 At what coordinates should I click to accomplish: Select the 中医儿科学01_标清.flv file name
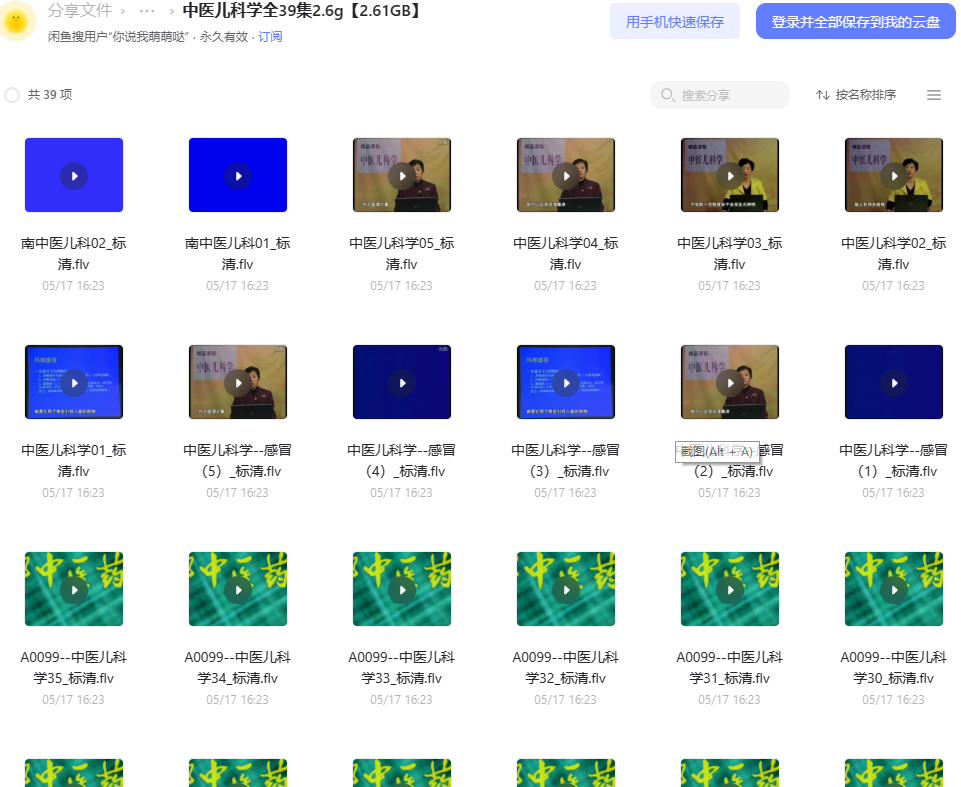click(74, 460)
